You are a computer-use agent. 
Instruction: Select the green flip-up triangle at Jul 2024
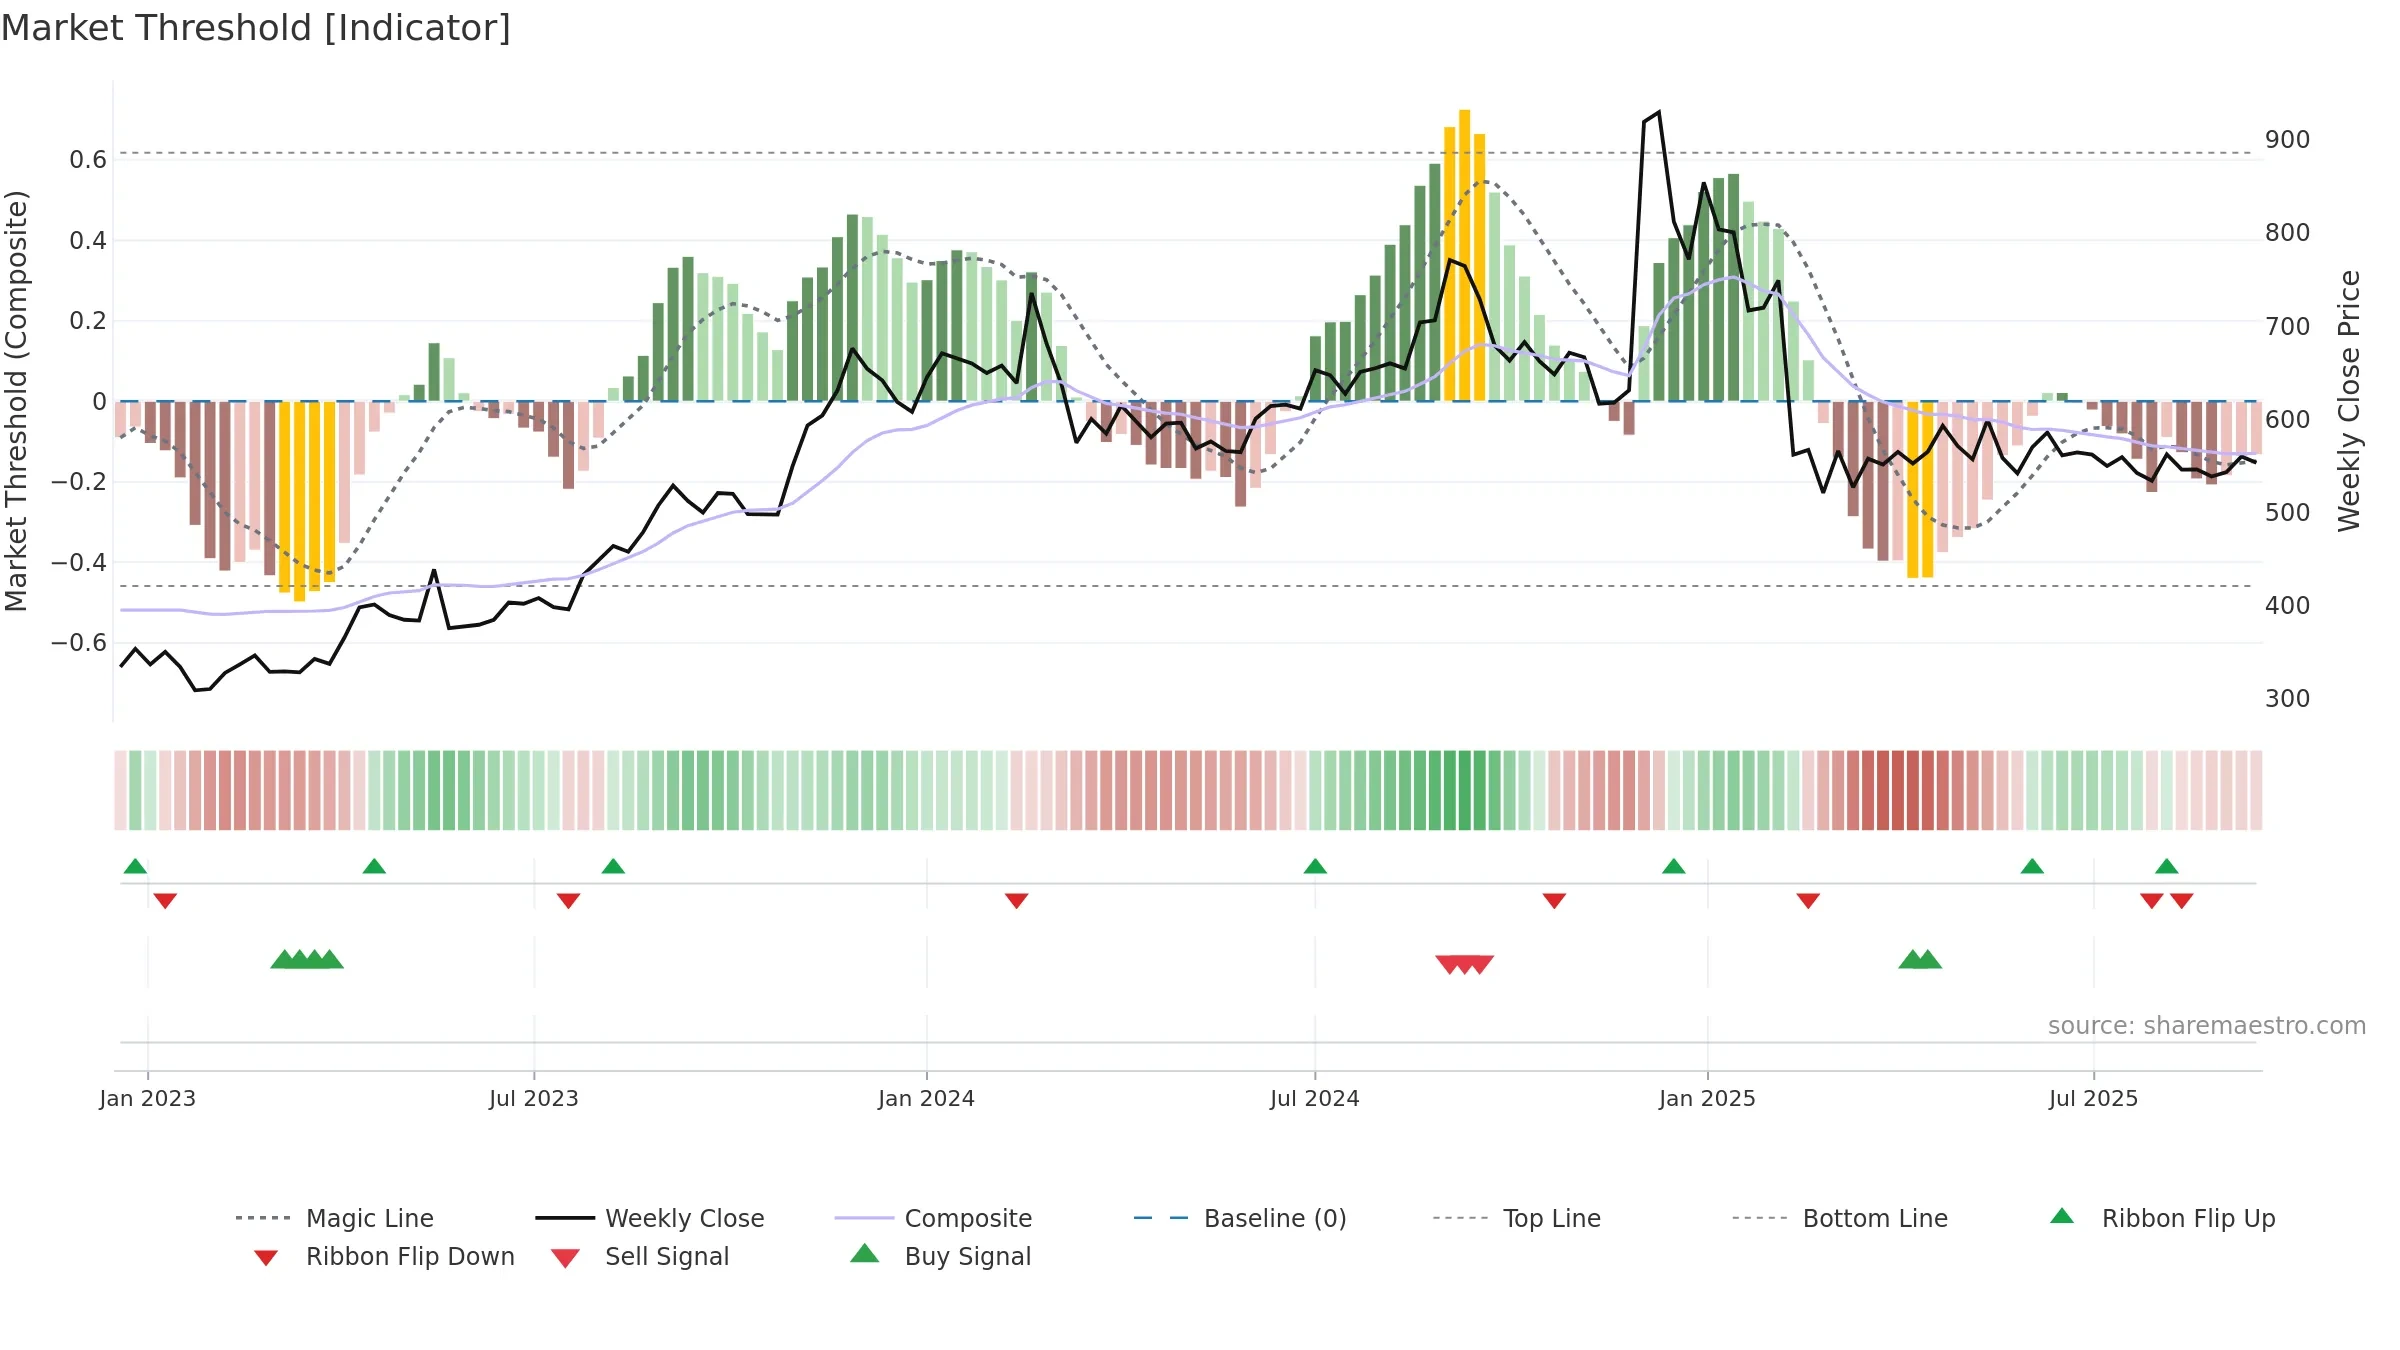coord(1315,866)
